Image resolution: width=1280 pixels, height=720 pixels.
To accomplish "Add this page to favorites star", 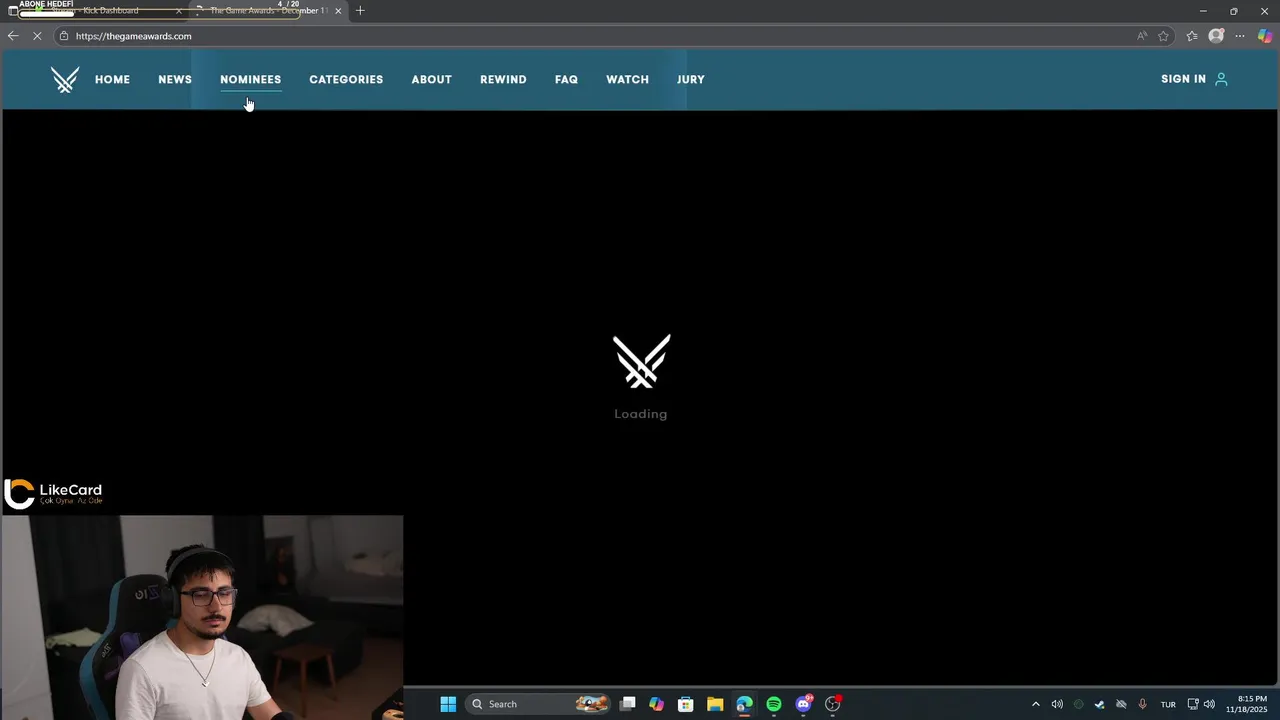I will pos(1164,36).
